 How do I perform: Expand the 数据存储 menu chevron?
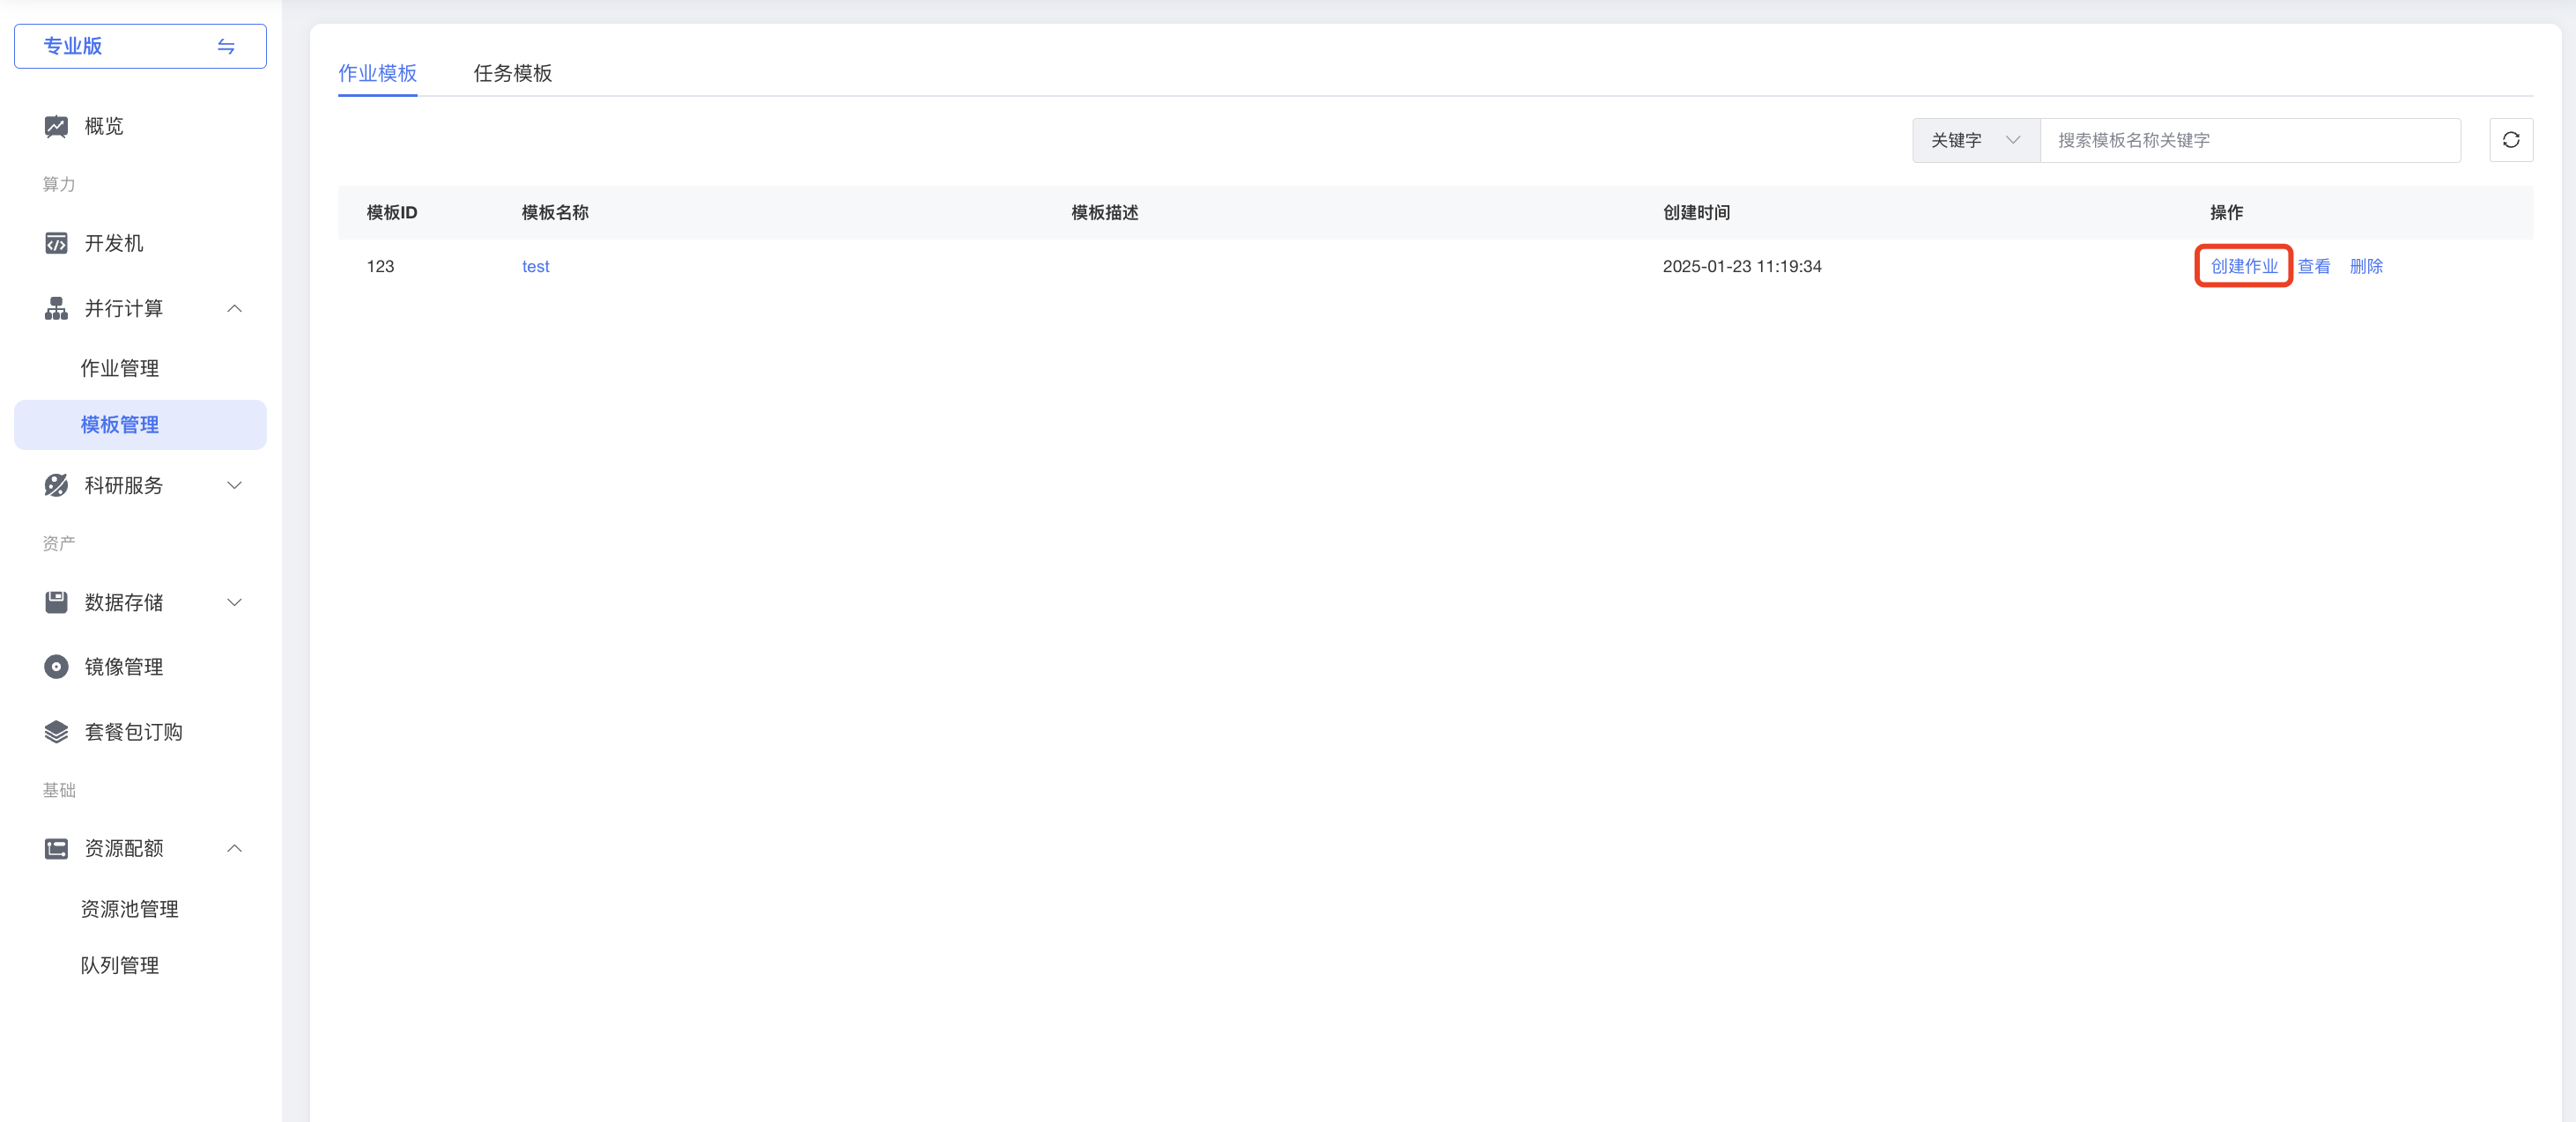pyautogui.click(x=235, y=602)
